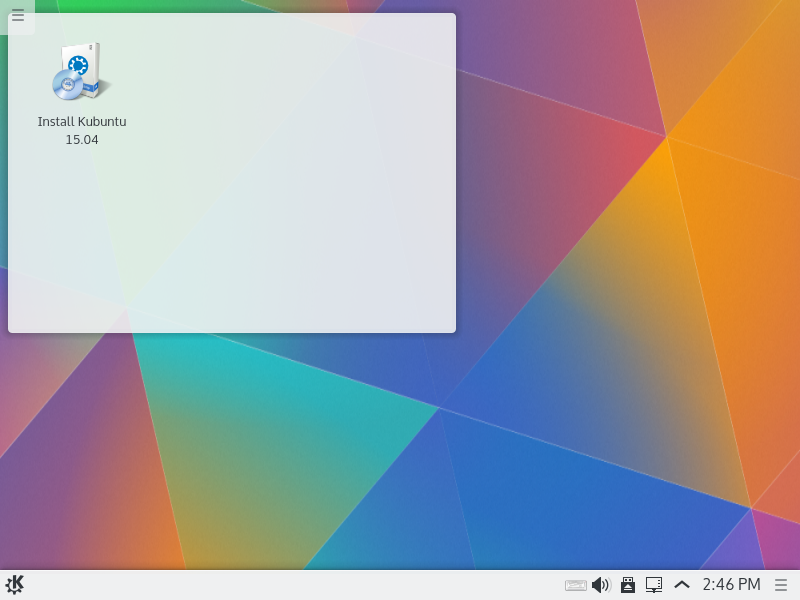Open panel settings menu beside the clock
Viewport: 800px width, 600px height.
click(x=782, y=585)
